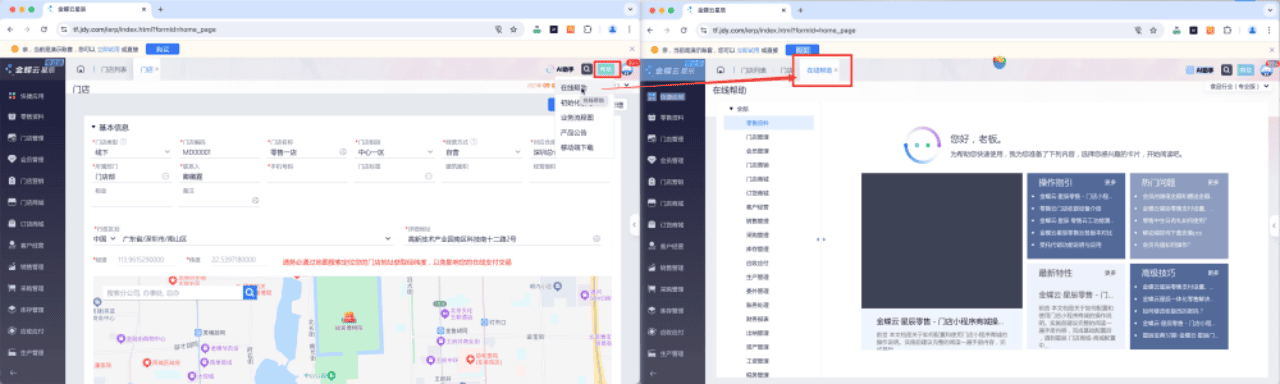Open 库存管理 in left window sidebar
Viewport: 1280px width, 384px height.
click(x=33, y=310)
